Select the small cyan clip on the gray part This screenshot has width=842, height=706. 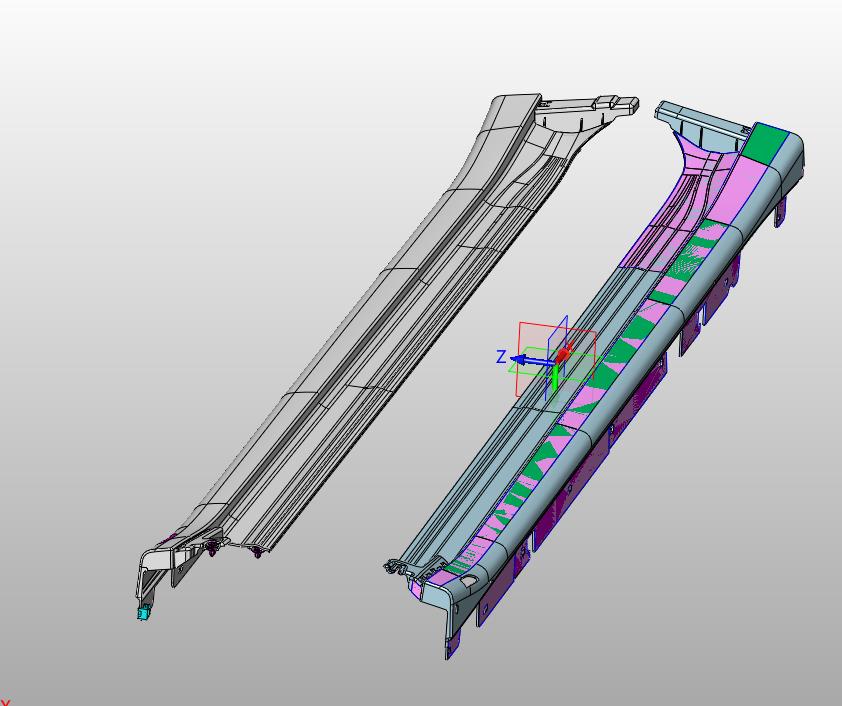tap(144, 613)
